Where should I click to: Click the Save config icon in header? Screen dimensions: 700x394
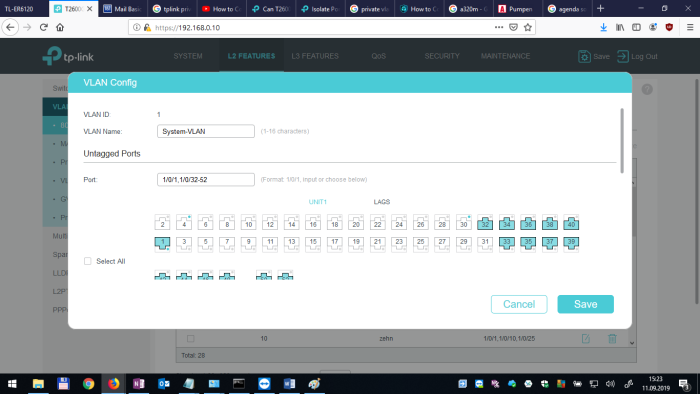click(584, 56)
